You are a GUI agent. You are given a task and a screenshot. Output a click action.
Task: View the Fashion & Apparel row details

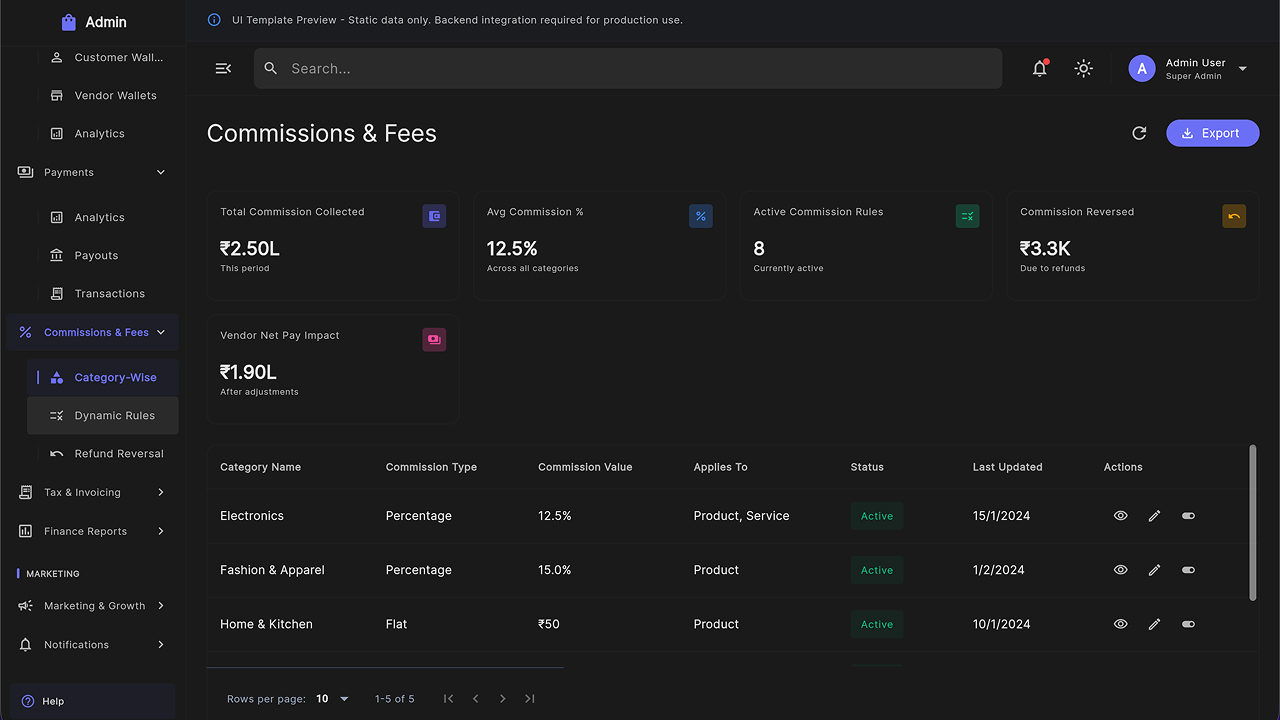[1120, 570]
